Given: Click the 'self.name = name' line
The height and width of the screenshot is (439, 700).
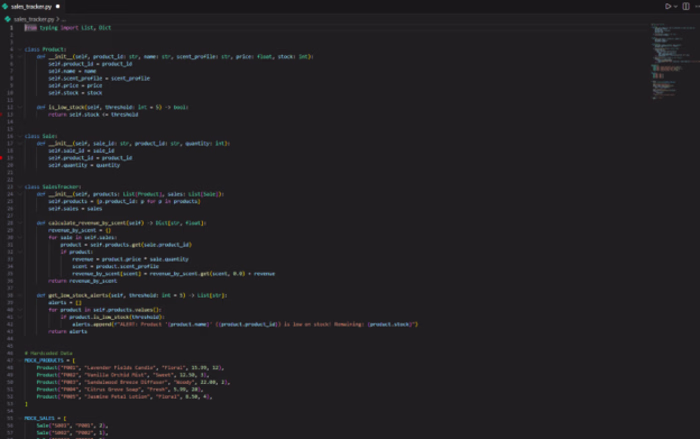Looking at the screenshot, I should click(x=72, y=71).
